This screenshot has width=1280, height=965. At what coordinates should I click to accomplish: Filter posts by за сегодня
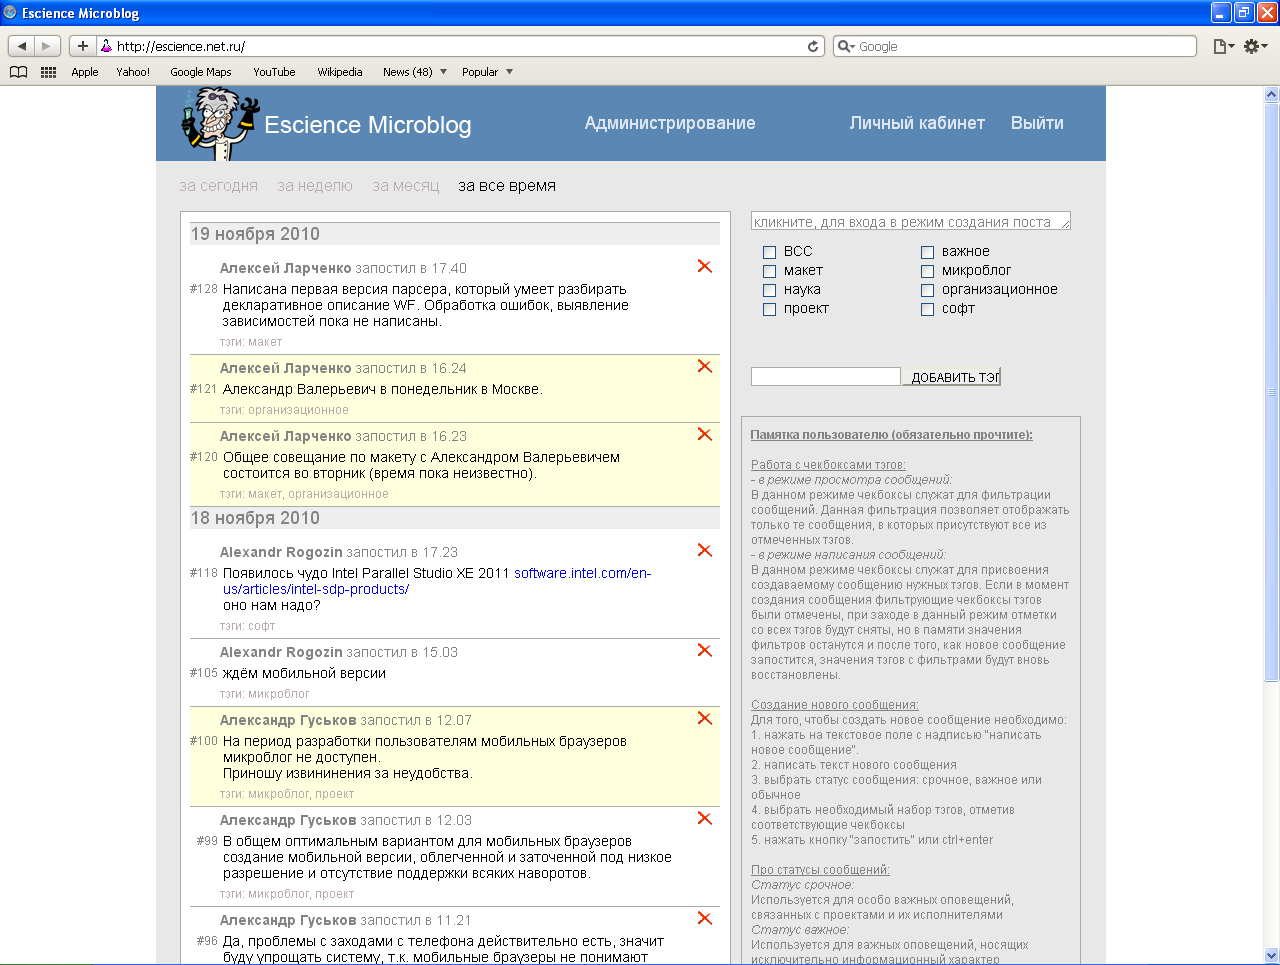click(x=218, y=186)
